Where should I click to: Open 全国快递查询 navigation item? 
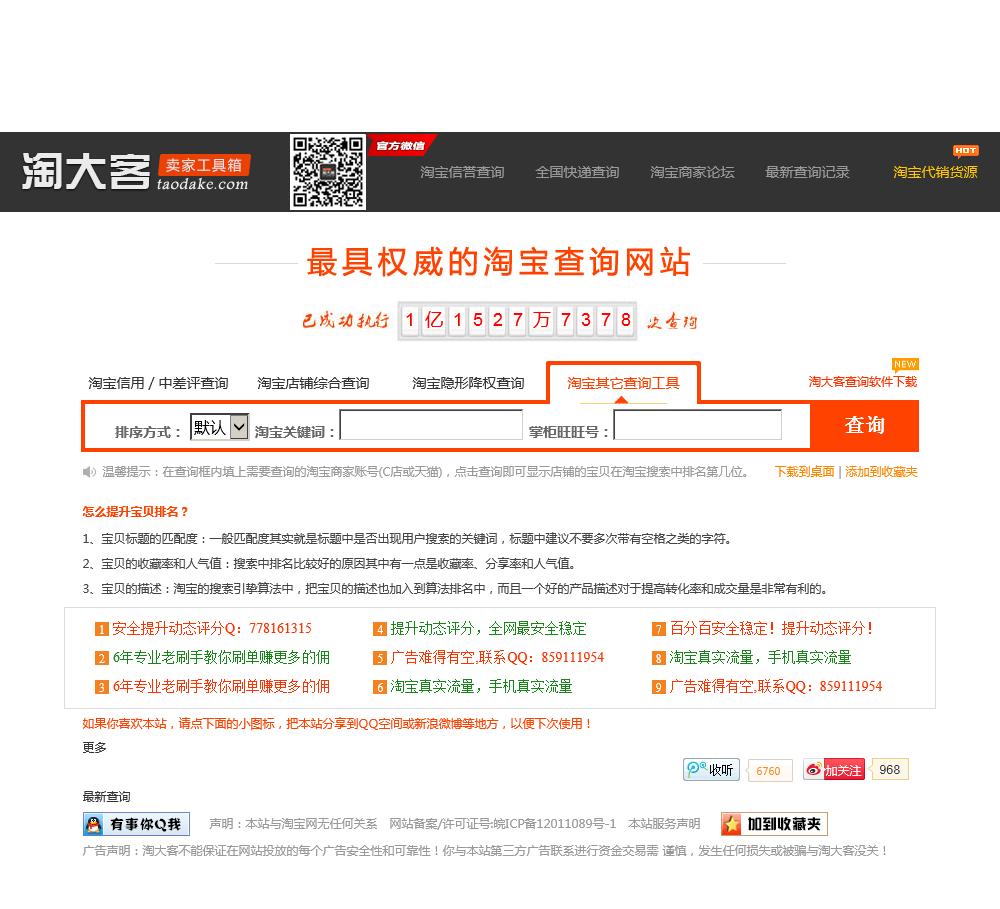pos(577,172)
